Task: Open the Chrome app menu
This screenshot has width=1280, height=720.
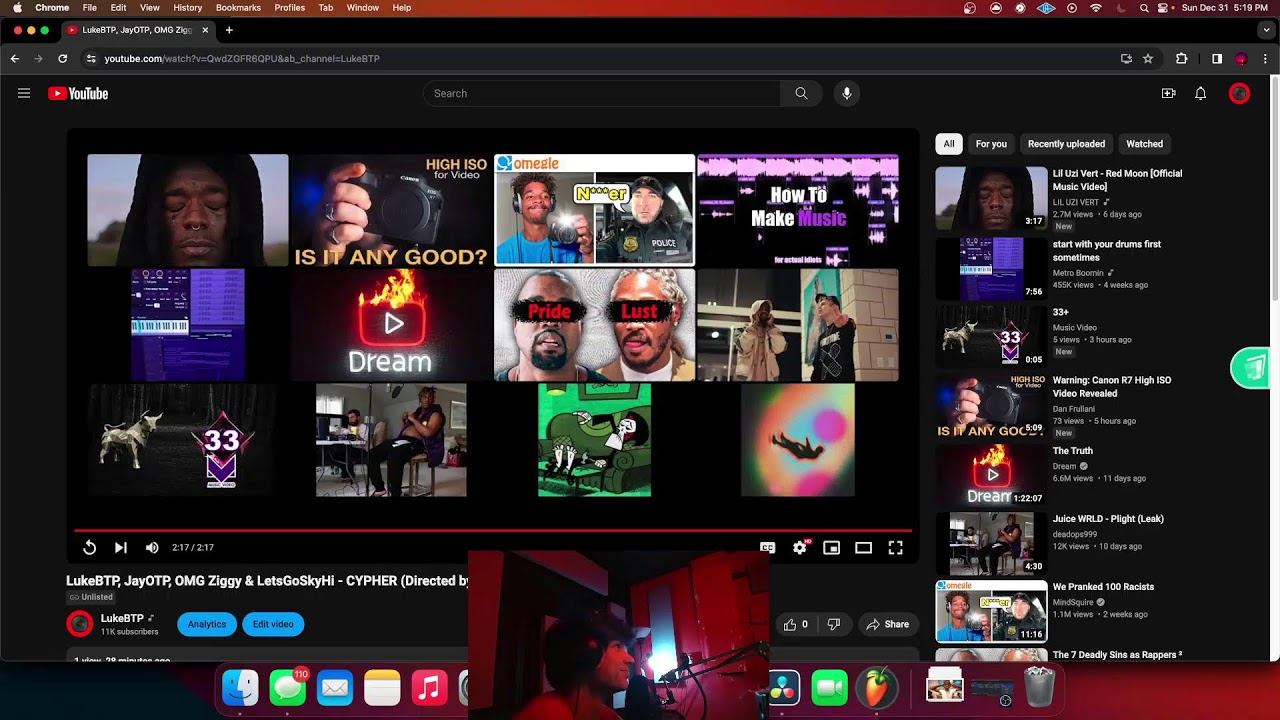Action: pos(52,8)
